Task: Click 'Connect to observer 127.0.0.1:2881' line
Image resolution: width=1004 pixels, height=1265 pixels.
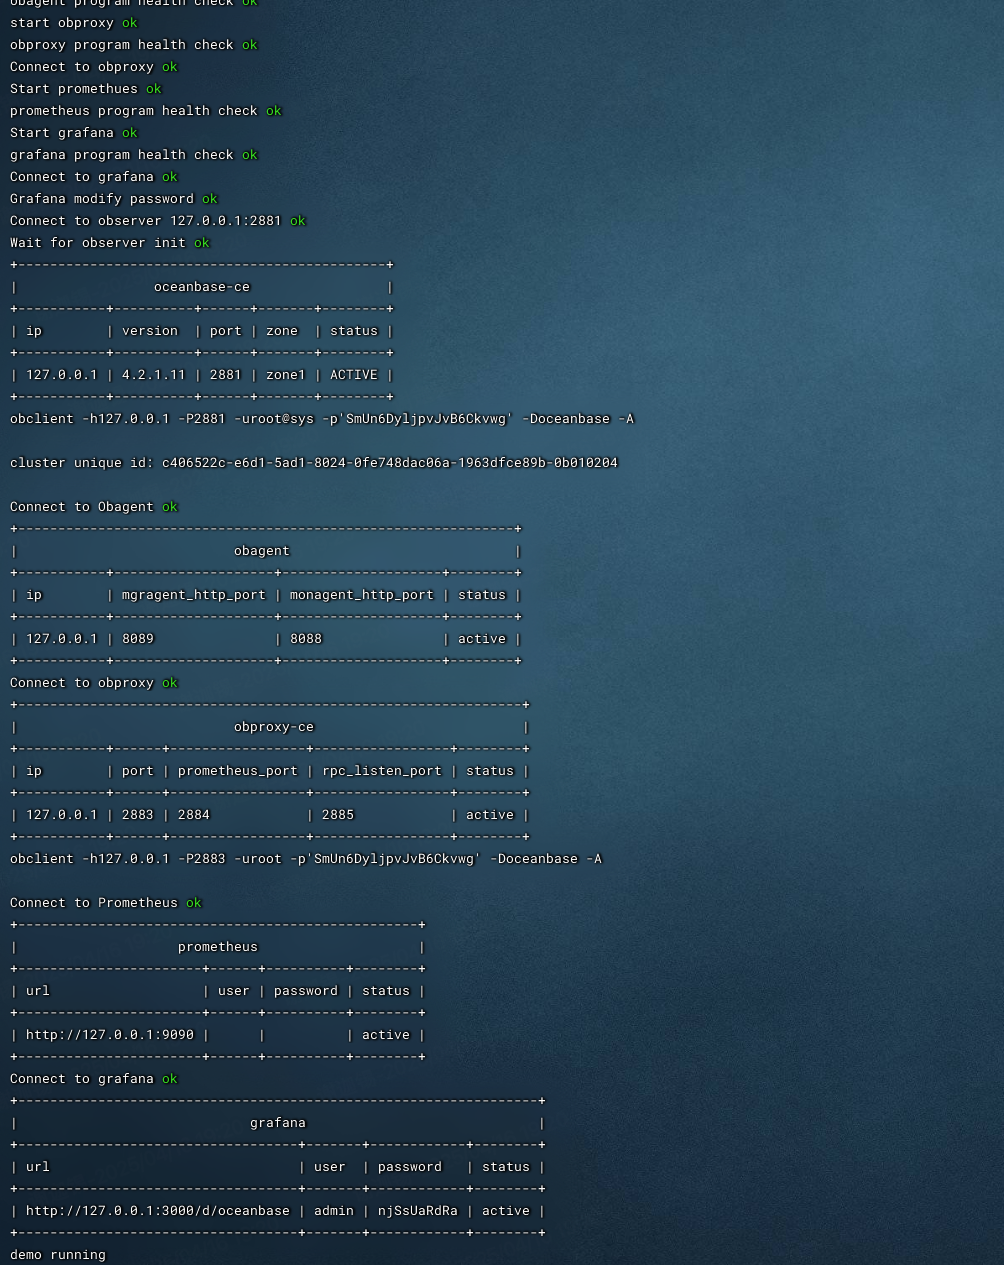Action: (158, 221)
